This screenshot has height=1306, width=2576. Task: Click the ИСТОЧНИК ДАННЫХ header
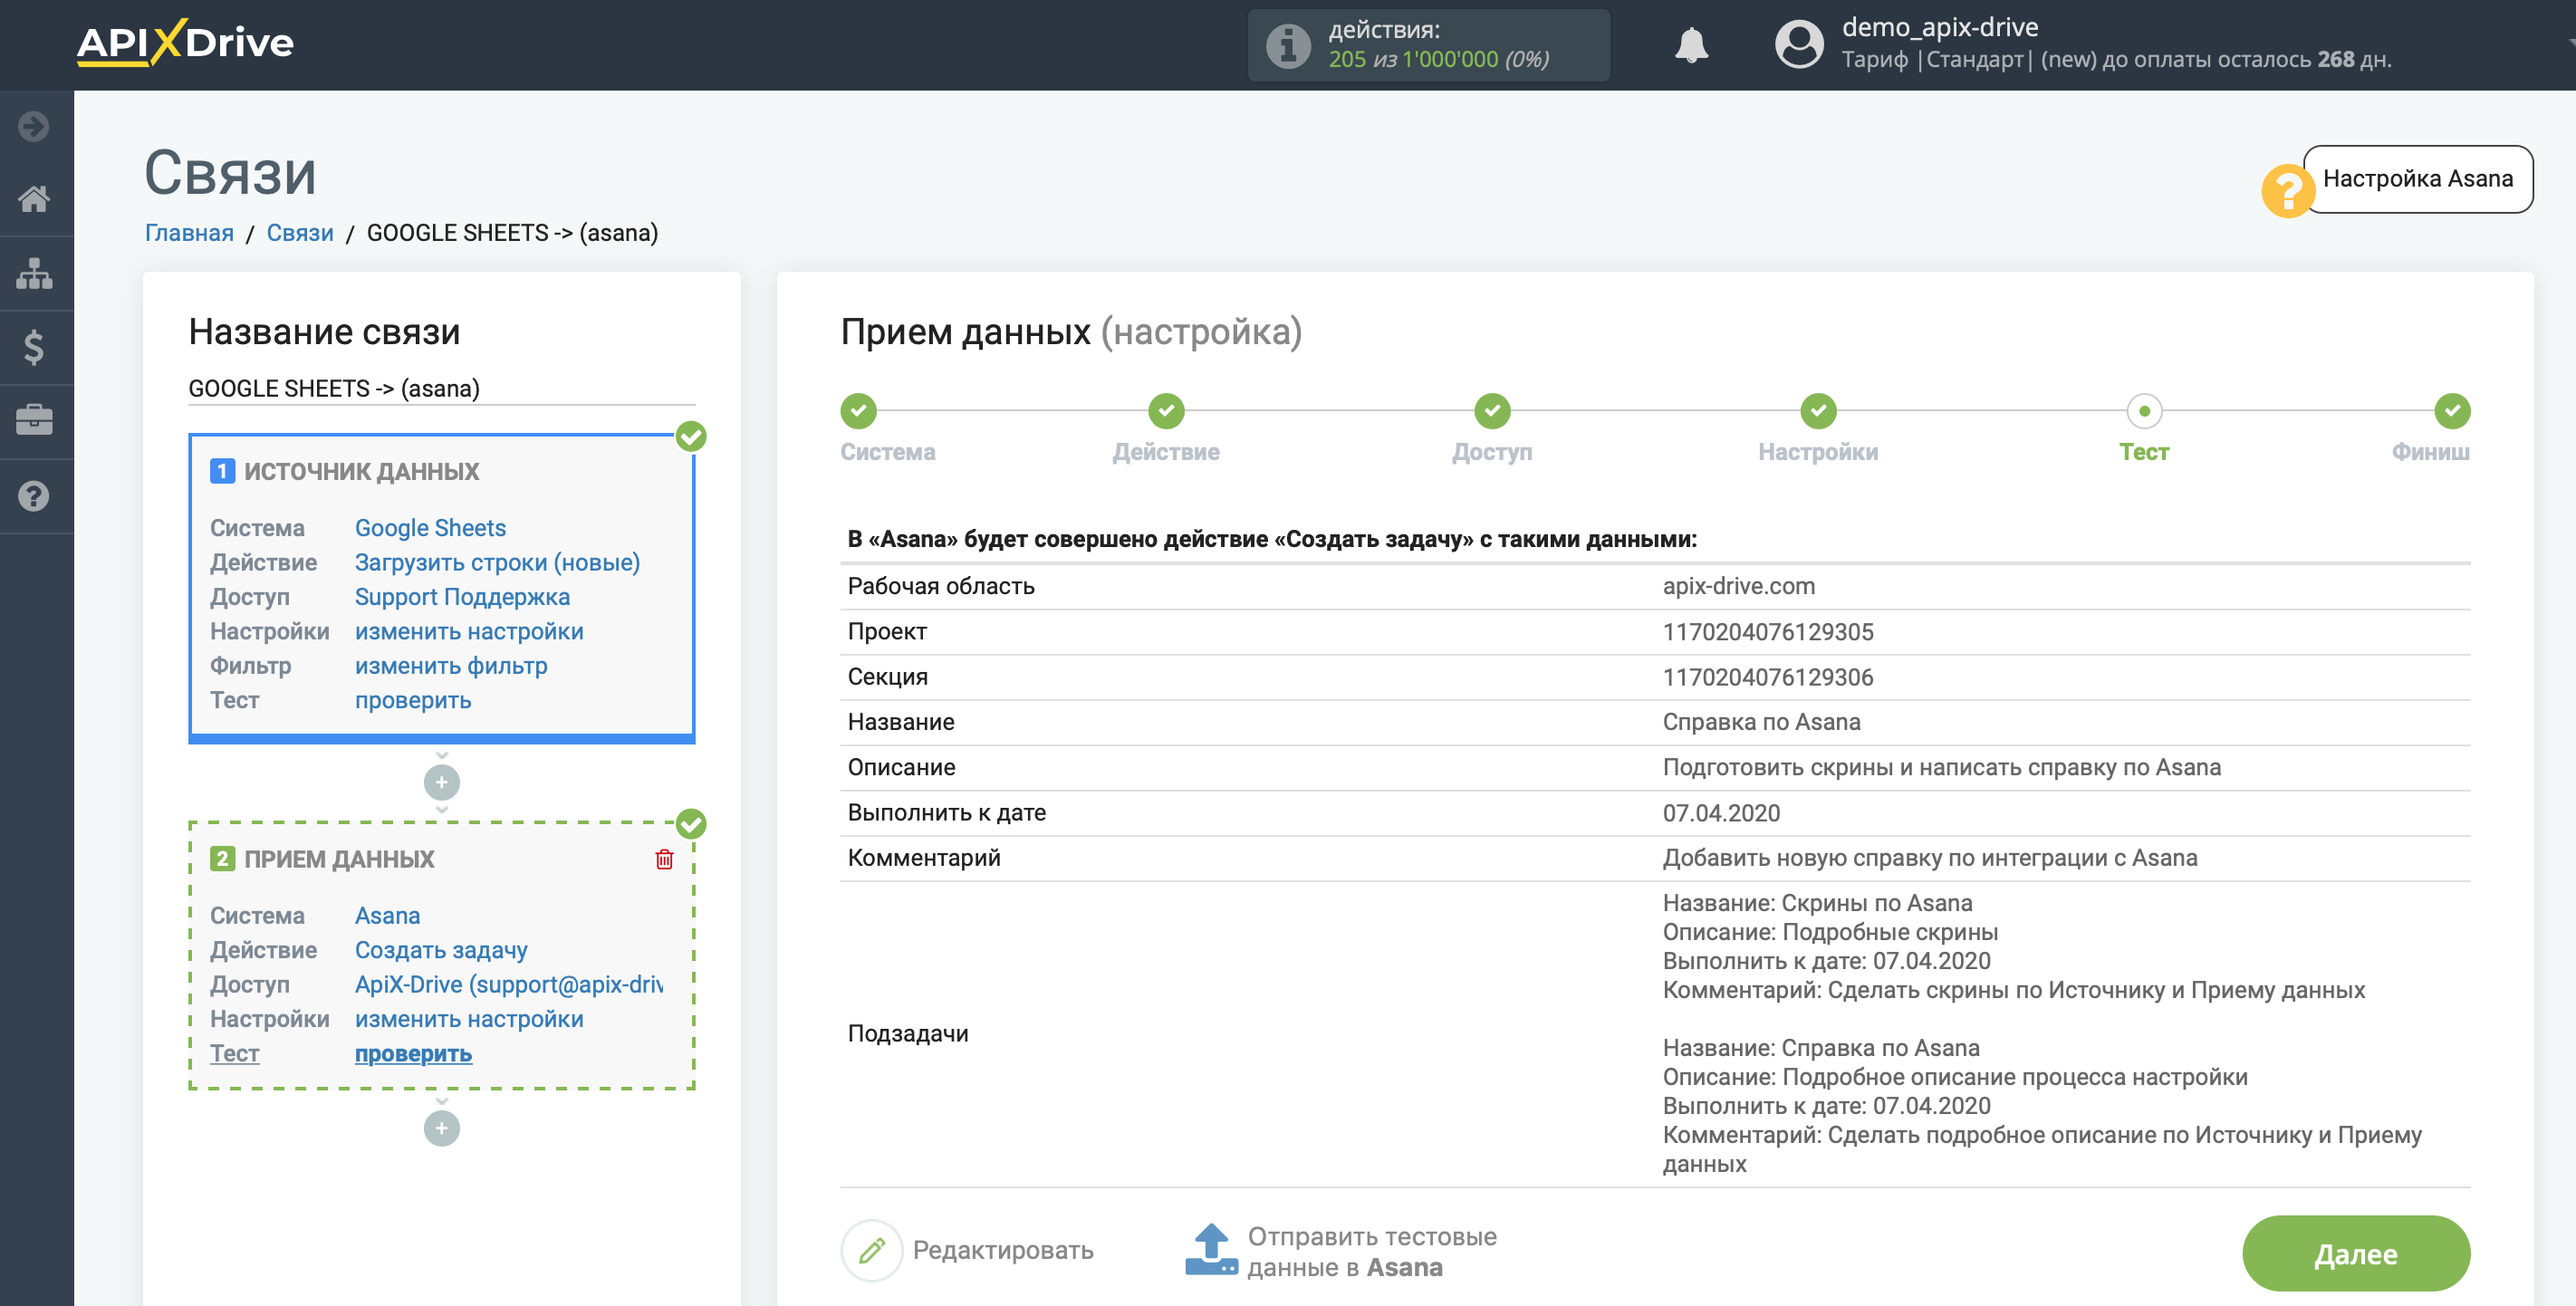pyautogui.click(x=361, y=471)
